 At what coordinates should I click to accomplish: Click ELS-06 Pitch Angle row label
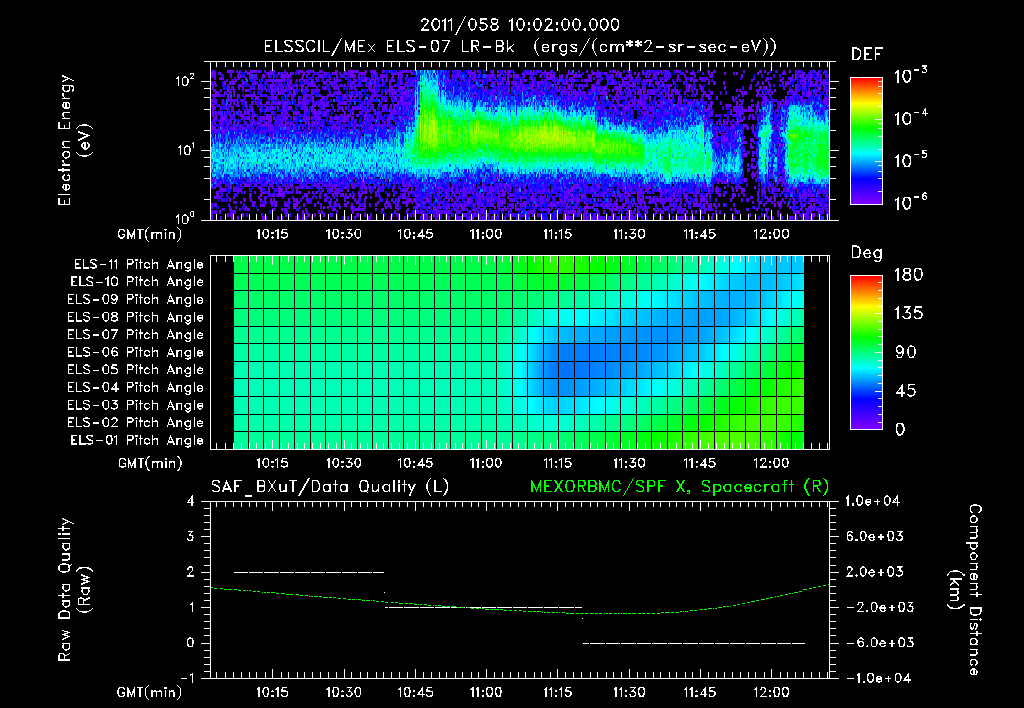click(x=136, y=352)
